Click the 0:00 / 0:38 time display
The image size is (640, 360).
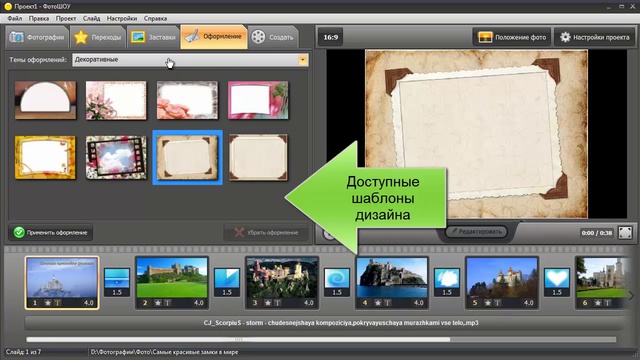(597, 233)
